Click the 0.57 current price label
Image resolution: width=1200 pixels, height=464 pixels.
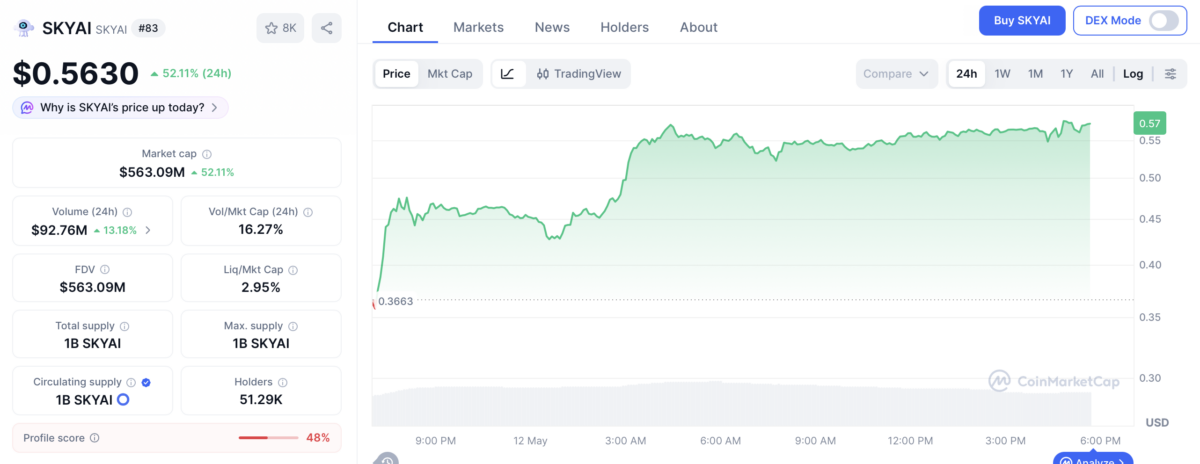1149,123
